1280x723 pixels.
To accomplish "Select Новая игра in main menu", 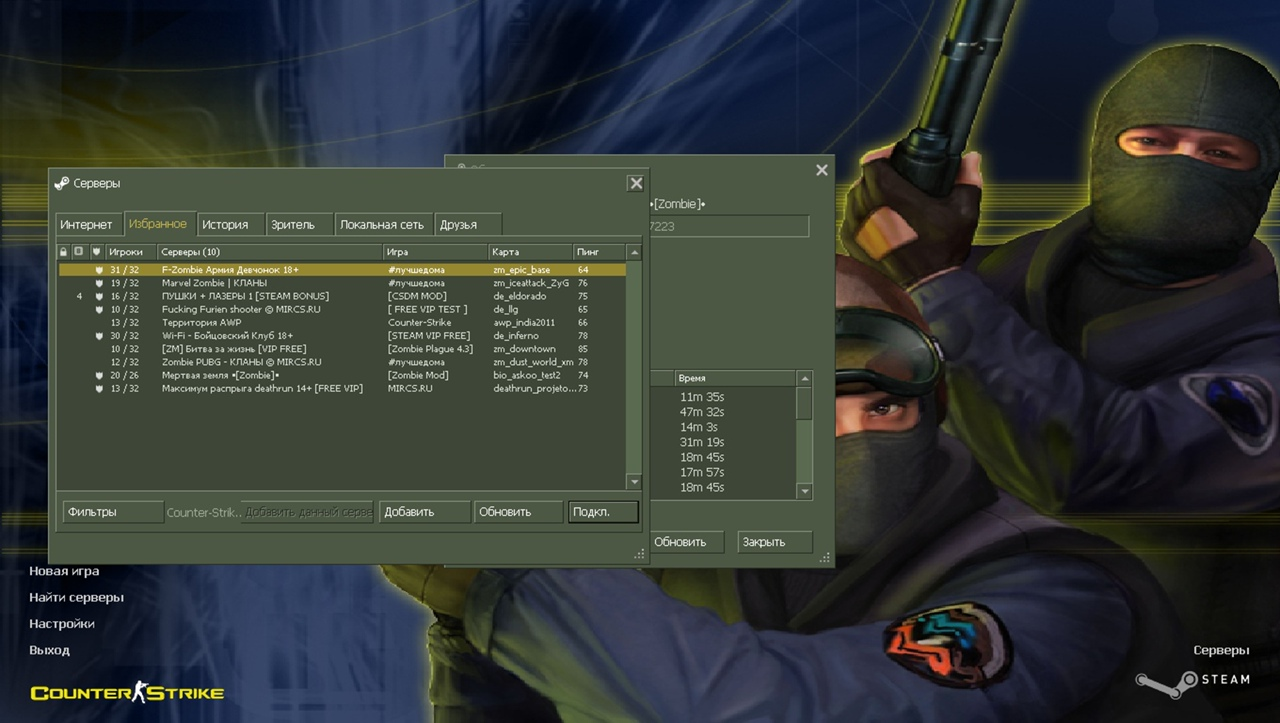I will pyautogui.click(x=64, y=571).
